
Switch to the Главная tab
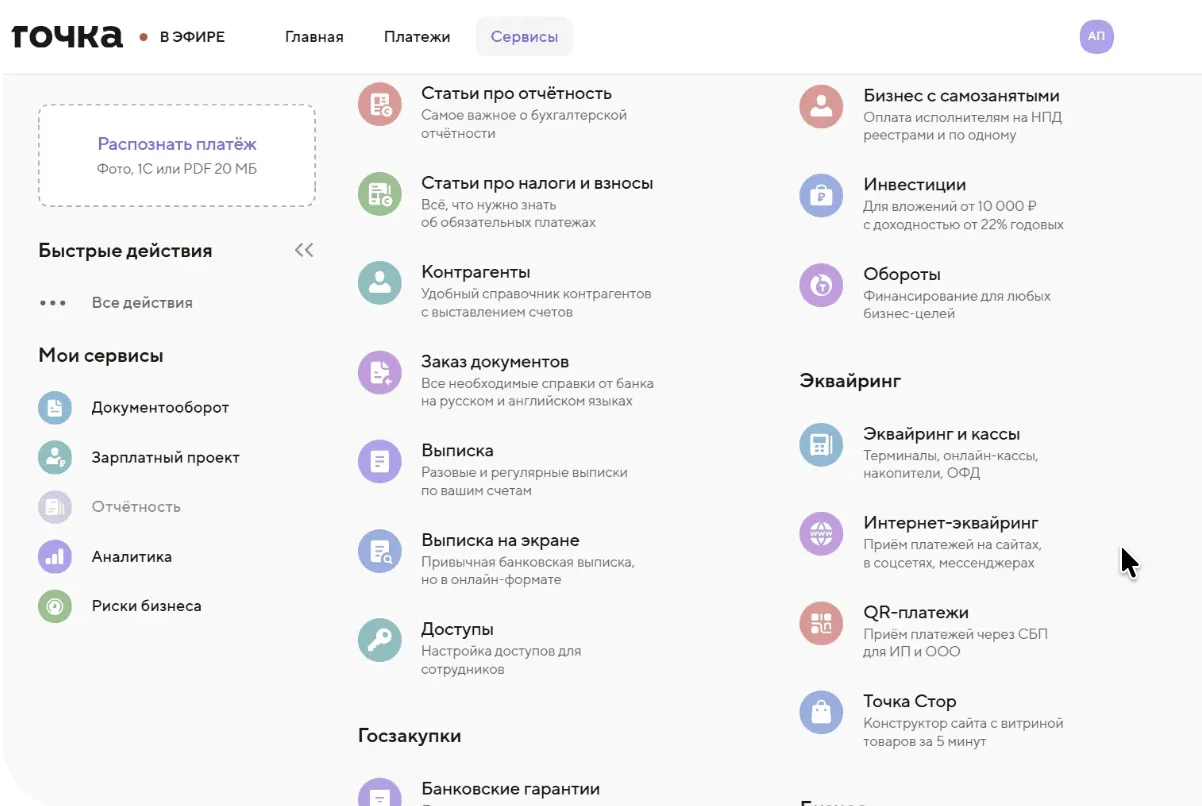click(314, 37)
